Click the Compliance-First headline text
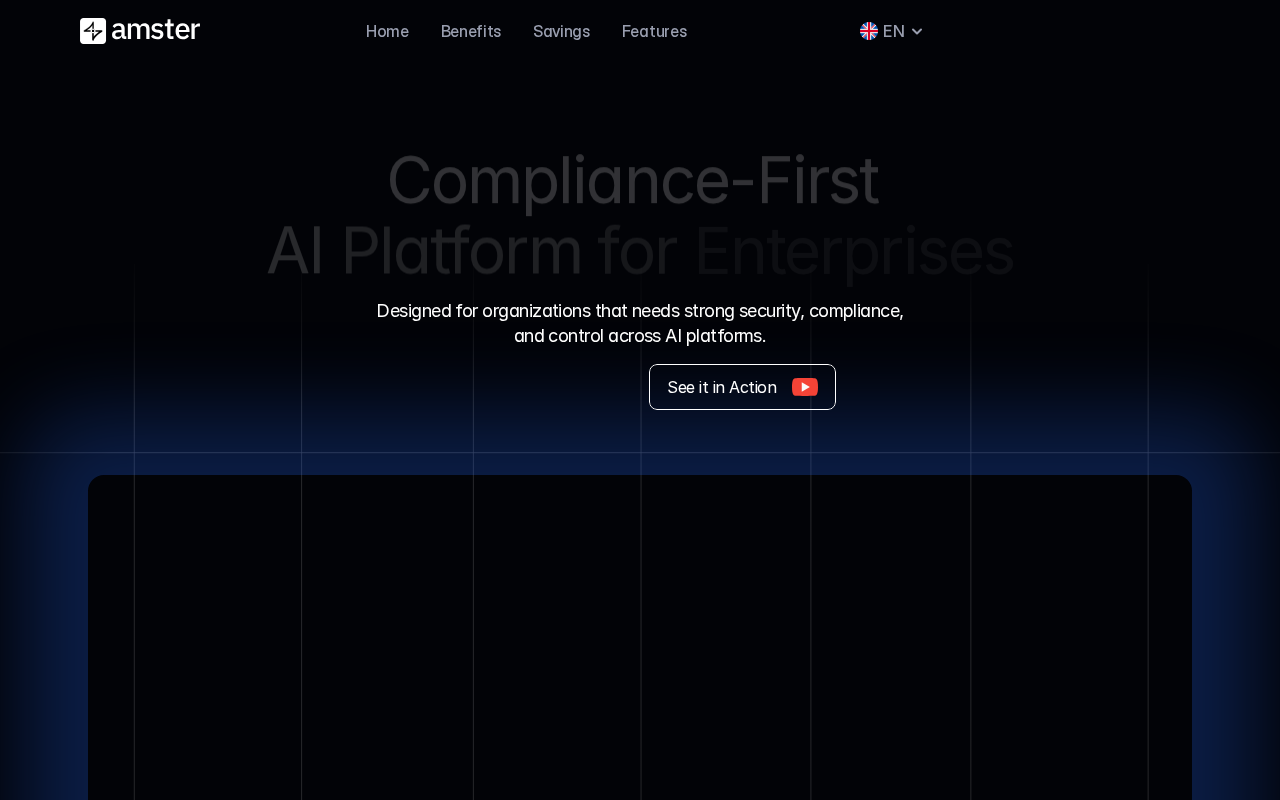The image size is (1280, 800). pos(632,181)
